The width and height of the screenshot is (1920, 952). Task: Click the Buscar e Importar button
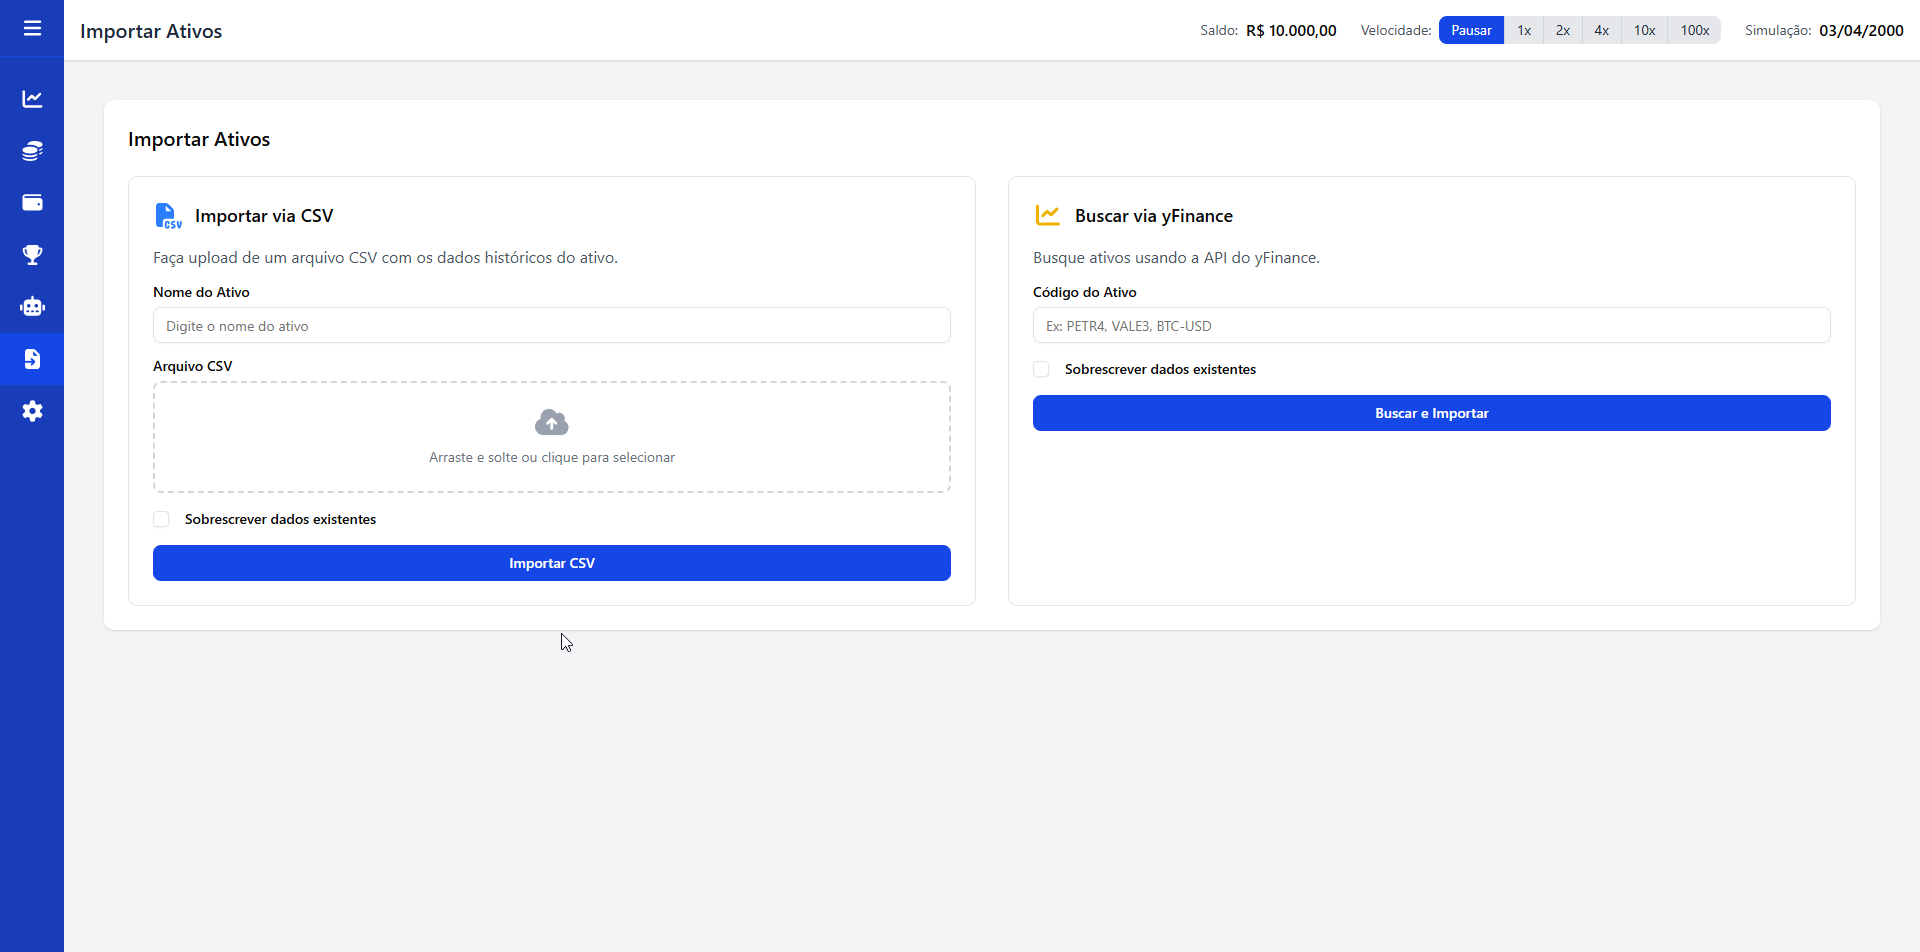click(1431, 412)
